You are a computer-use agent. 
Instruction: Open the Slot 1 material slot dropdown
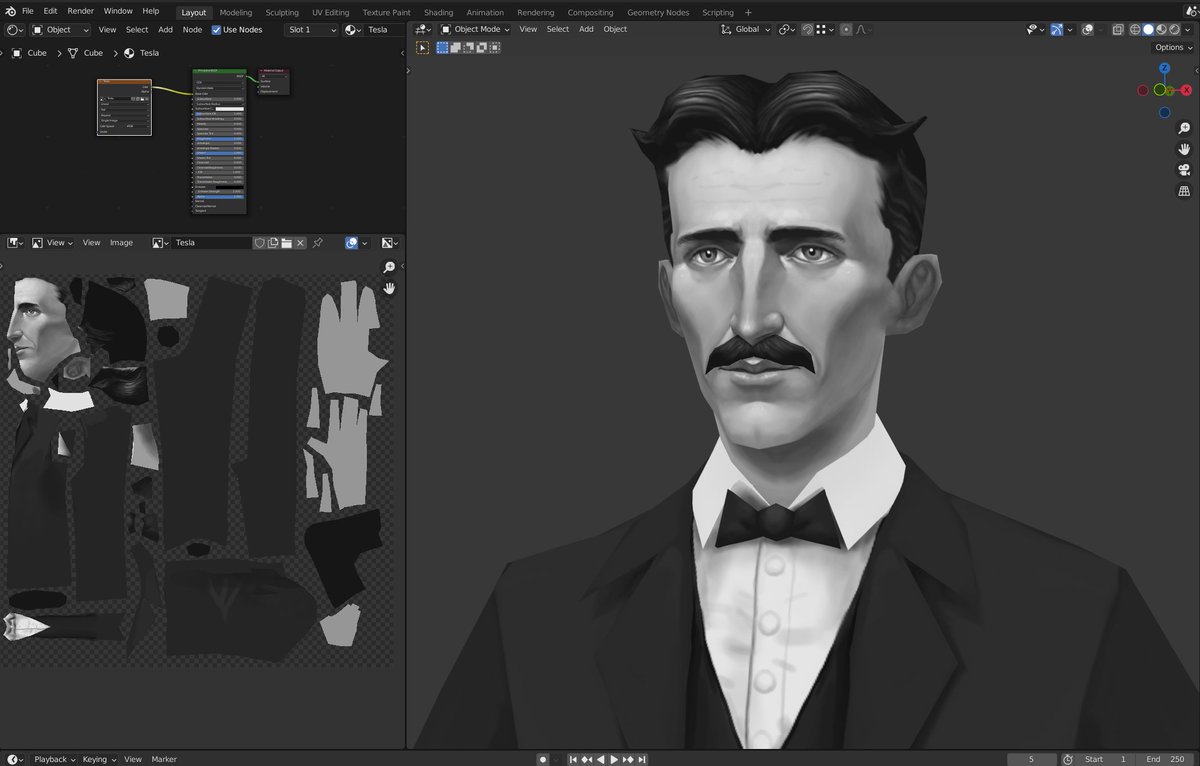click(311, 30)
